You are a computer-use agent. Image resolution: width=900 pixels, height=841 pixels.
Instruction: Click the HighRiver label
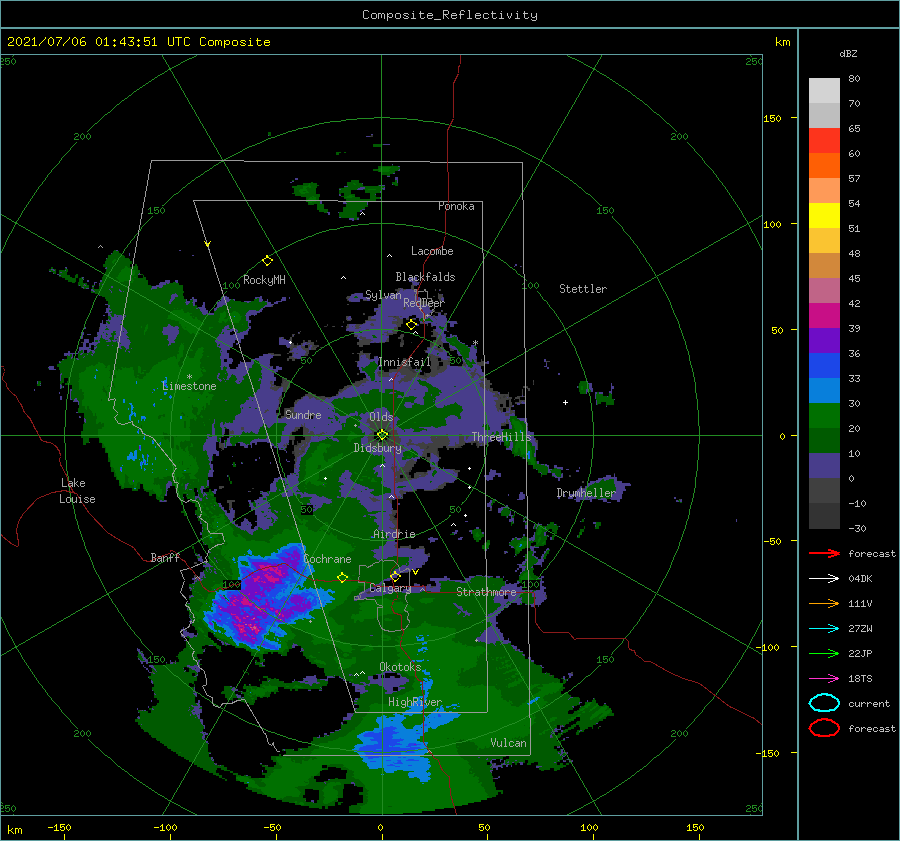click(x=414, y=702)
